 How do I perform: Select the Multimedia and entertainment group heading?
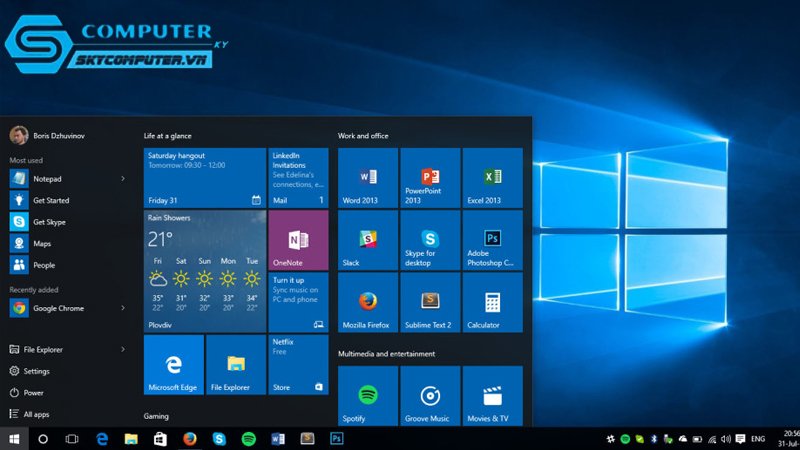click(386, 354)
